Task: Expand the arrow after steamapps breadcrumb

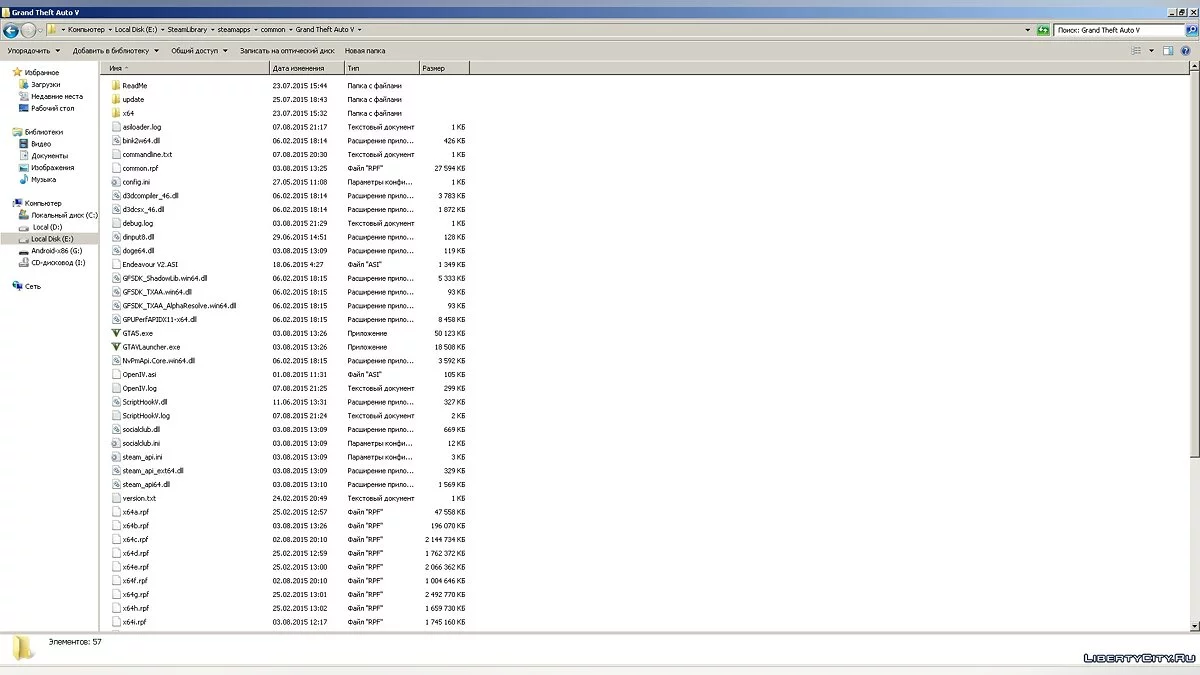Action: pyautogui.click(x=255, y=30)
